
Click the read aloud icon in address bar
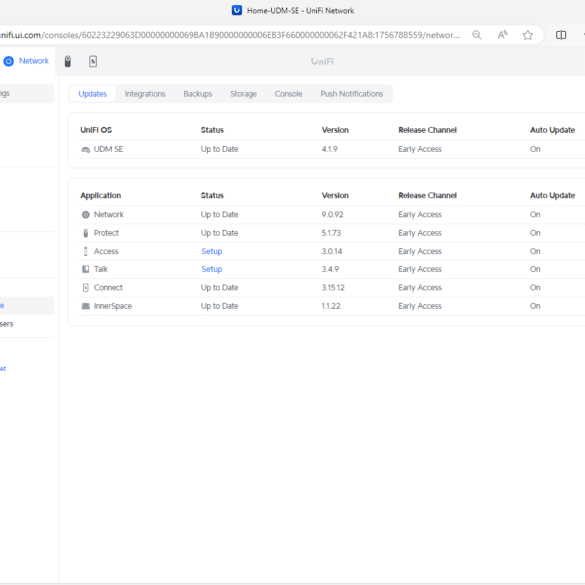(502, 35)
